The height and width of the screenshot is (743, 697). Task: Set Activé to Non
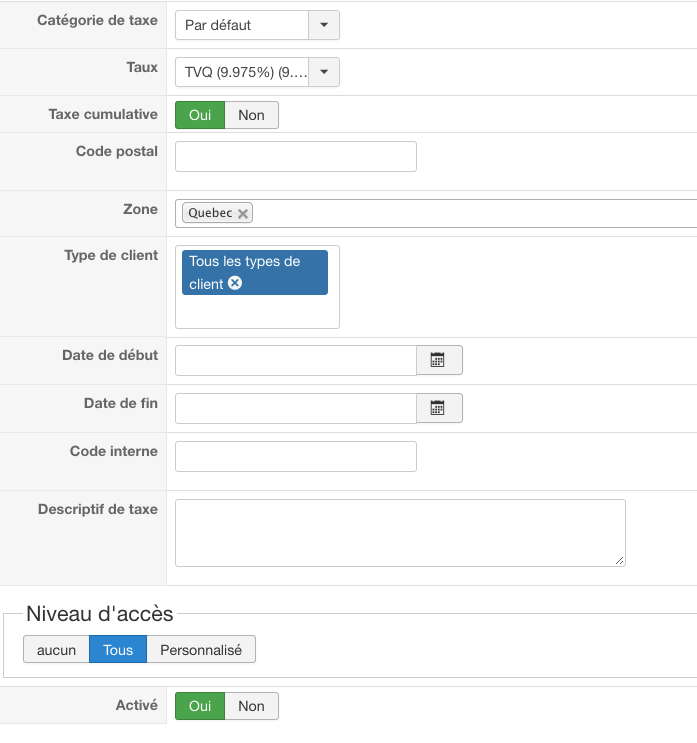coord(251,706)
